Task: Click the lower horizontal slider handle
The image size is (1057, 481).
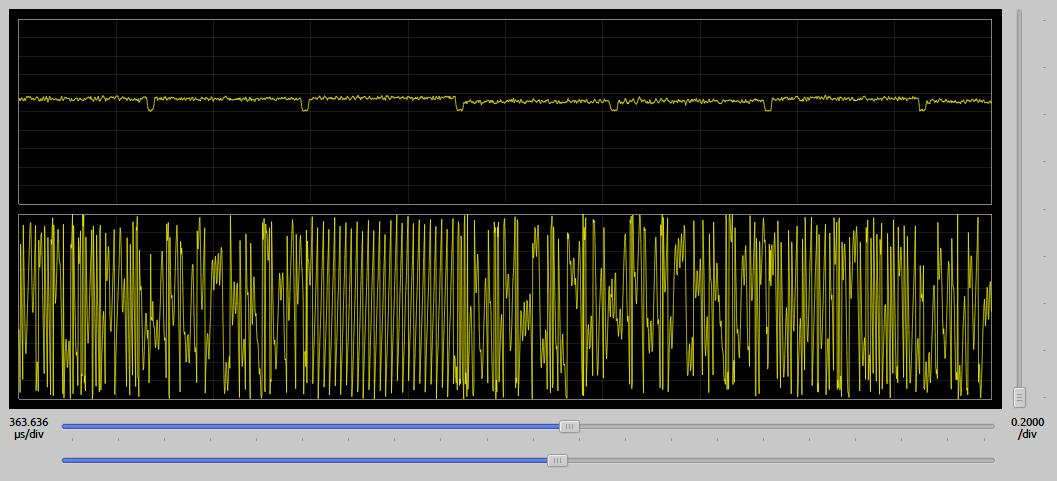Action: pos(557,460)
